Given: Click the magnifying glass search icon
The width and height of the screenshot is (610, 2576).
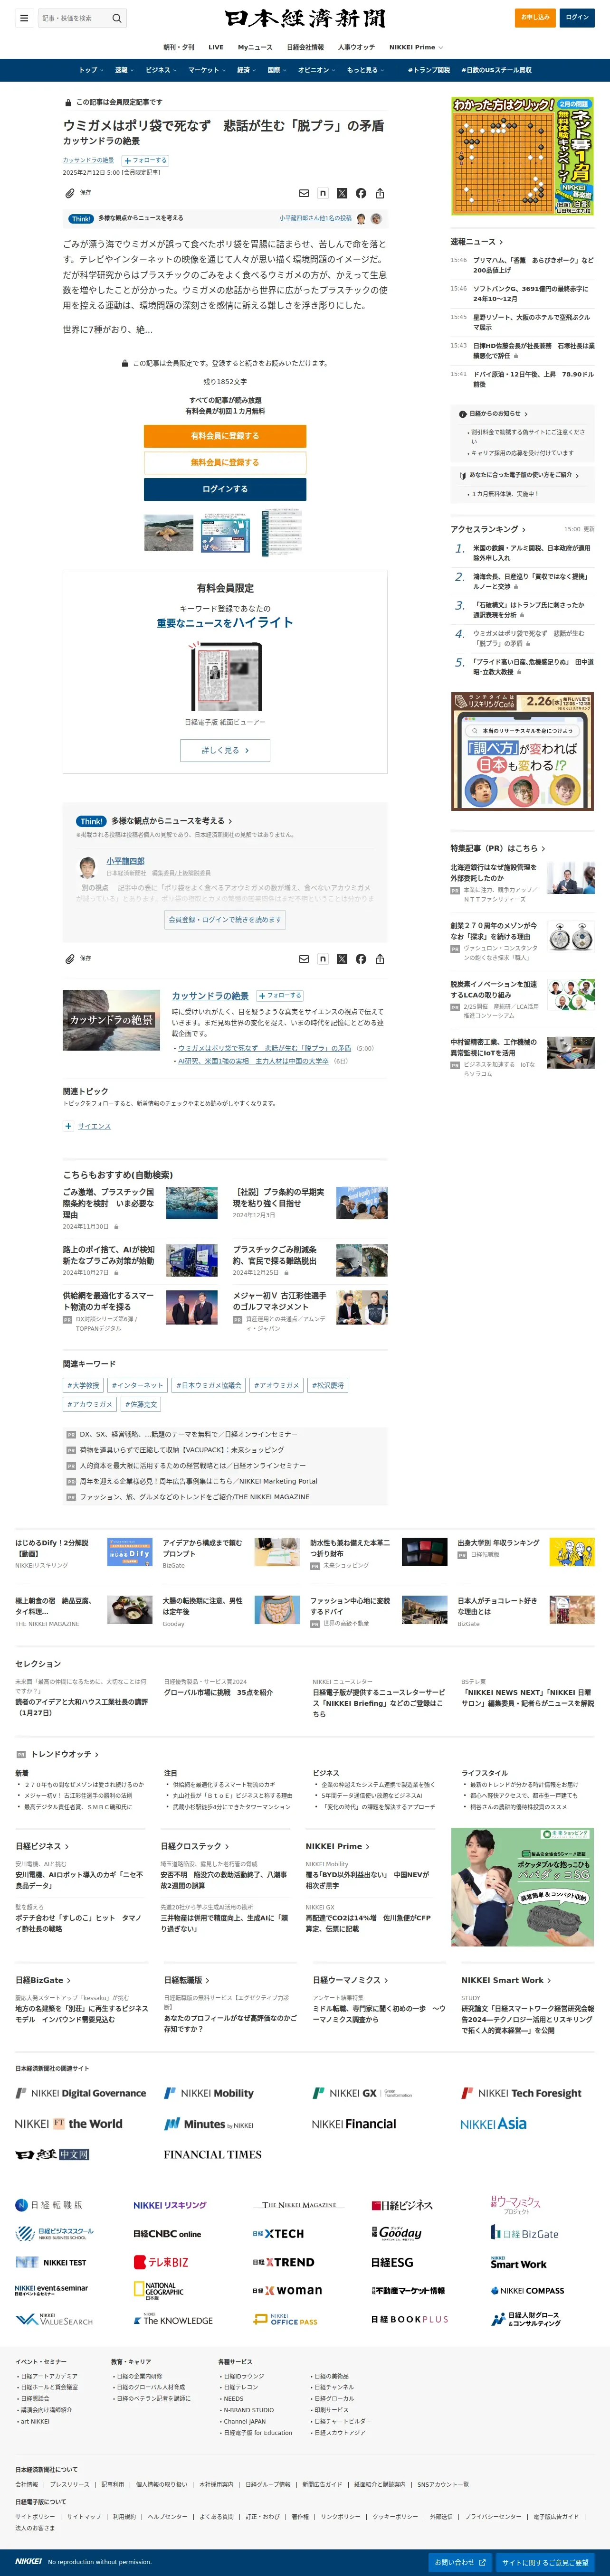Looking at the screenshot, I should (x=117, y=18).
